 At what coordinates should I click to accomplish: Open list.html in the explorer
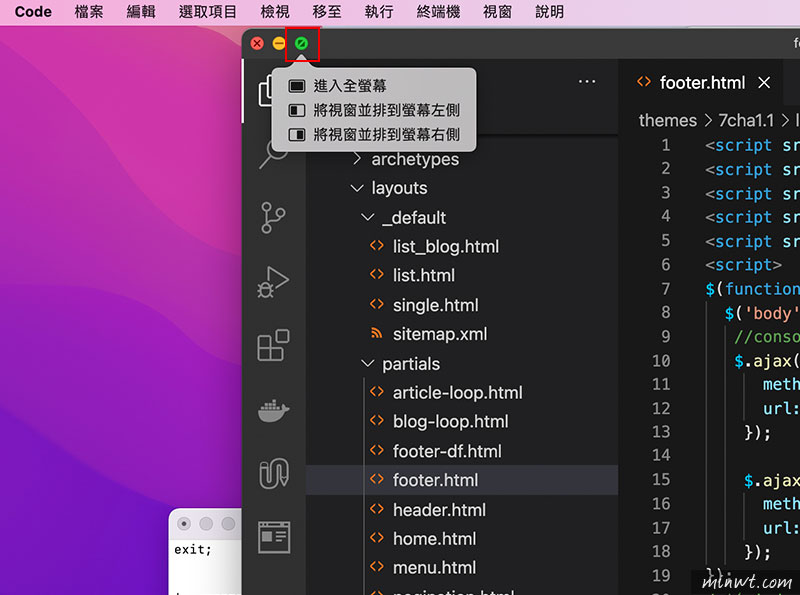(462, 276)
